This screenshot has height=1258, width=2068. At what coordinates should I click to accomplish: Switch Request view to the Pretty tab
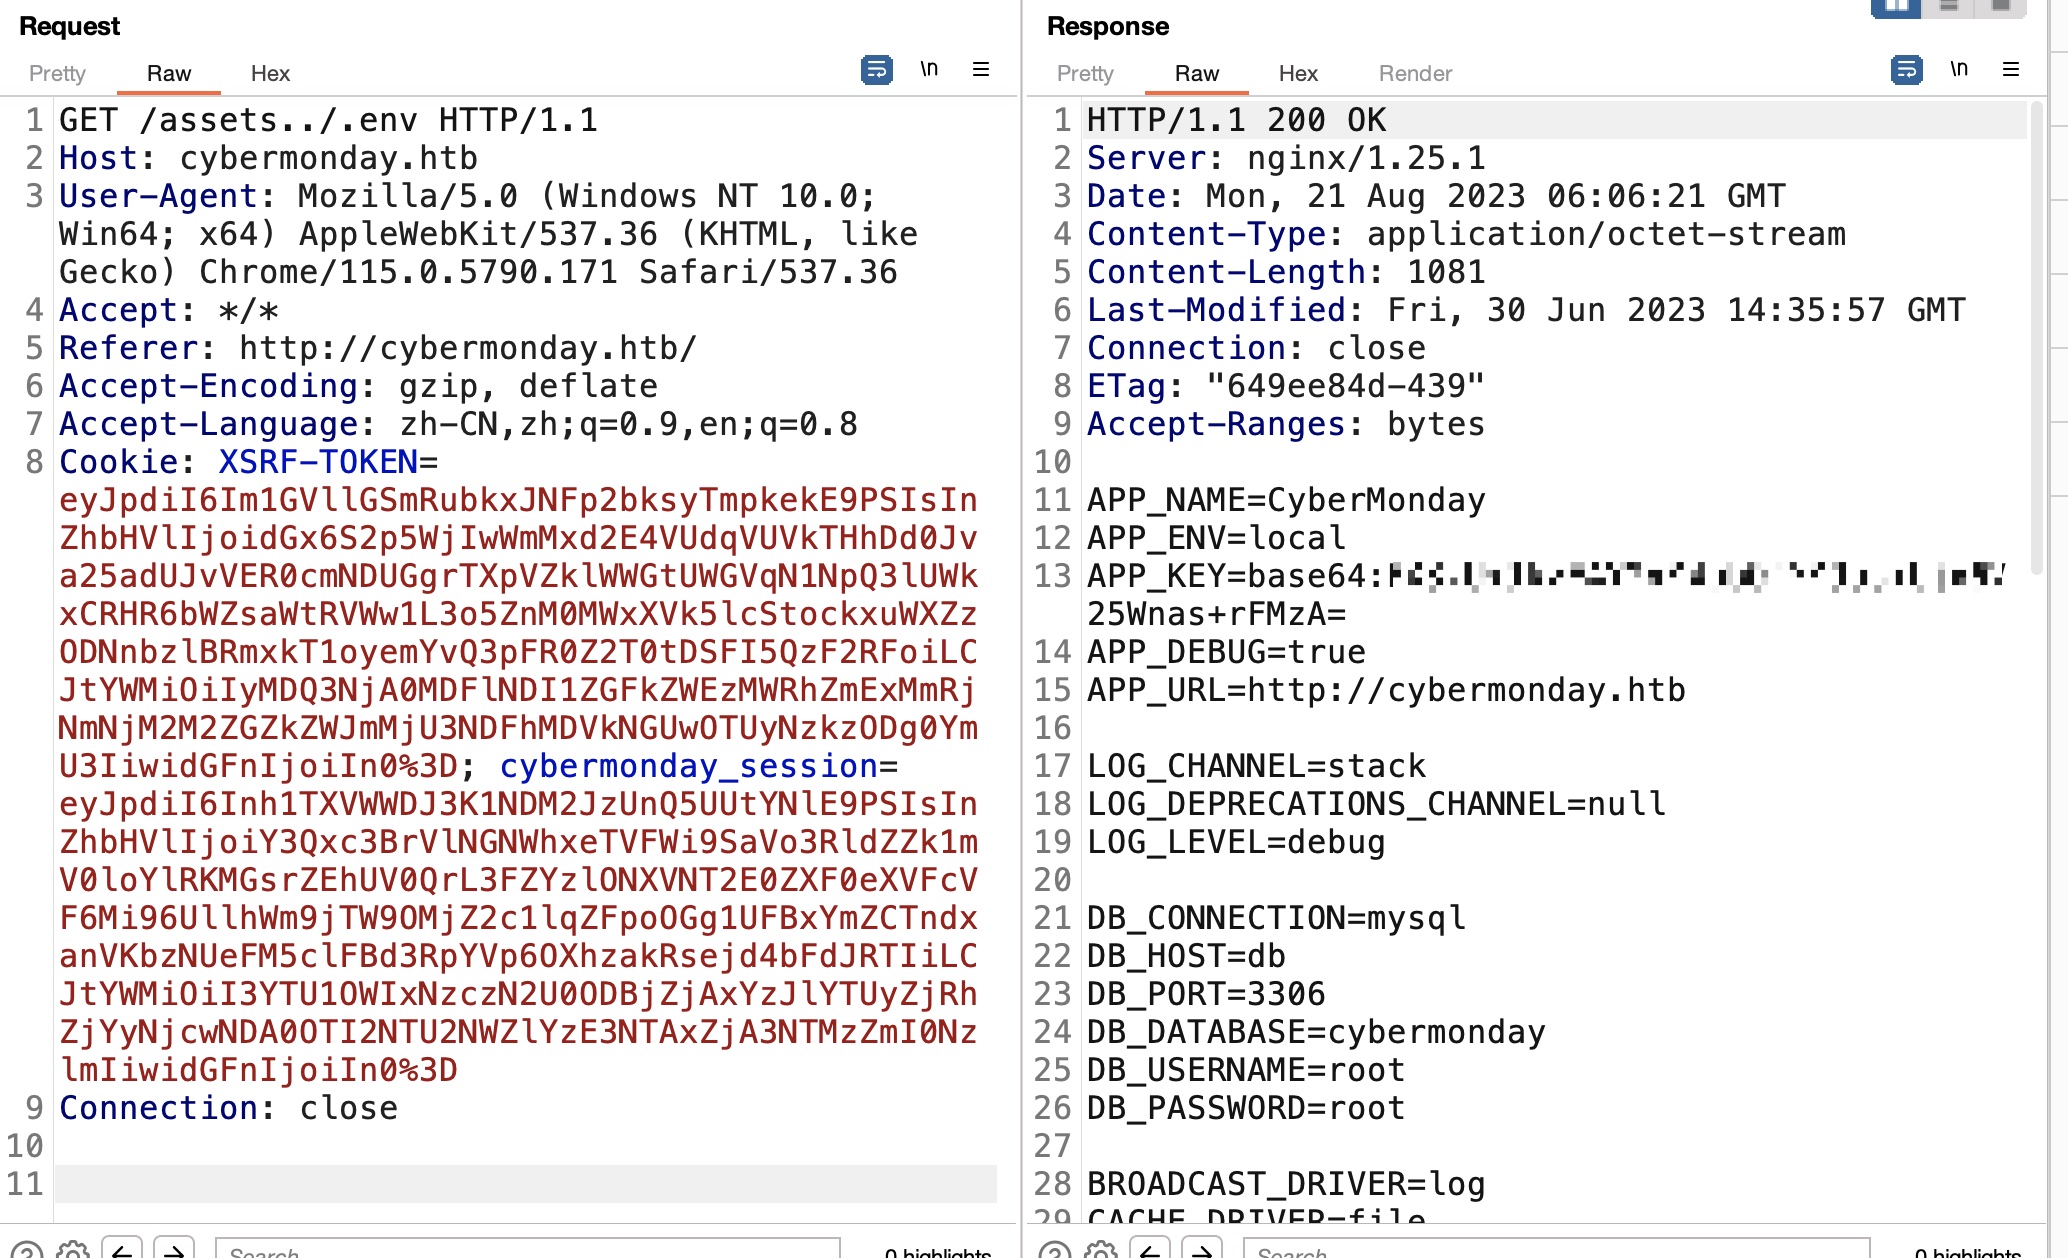click(x=57, y=73)
